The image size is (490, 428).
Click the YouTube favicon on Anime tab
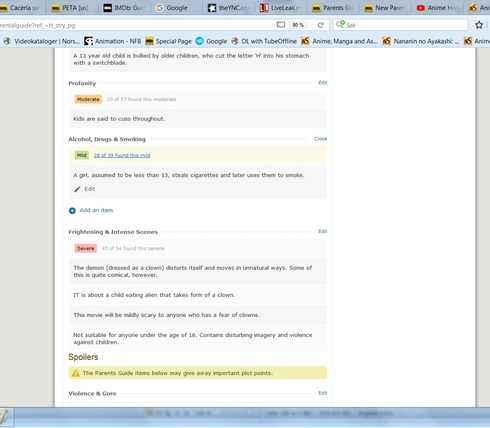[x=421, y=8]
